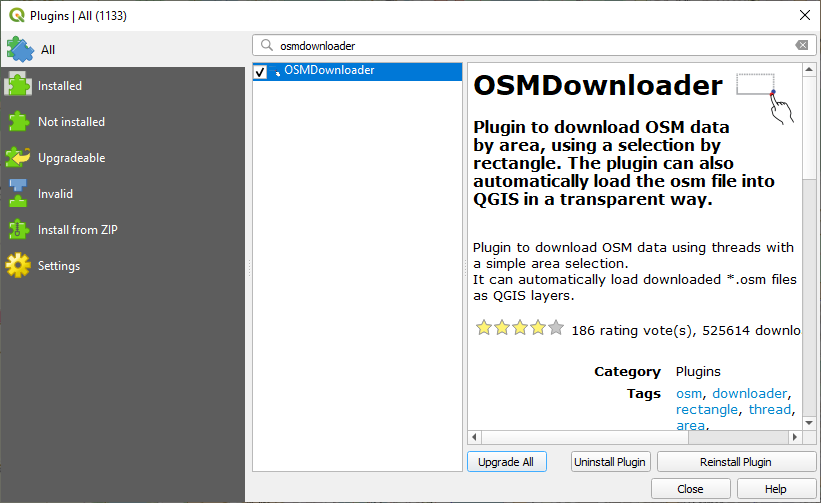Image resolution: width=821 pixels, height=503 pixels.
Task: Click the Uninstall Plugin button
Action: tap(610, 462)
